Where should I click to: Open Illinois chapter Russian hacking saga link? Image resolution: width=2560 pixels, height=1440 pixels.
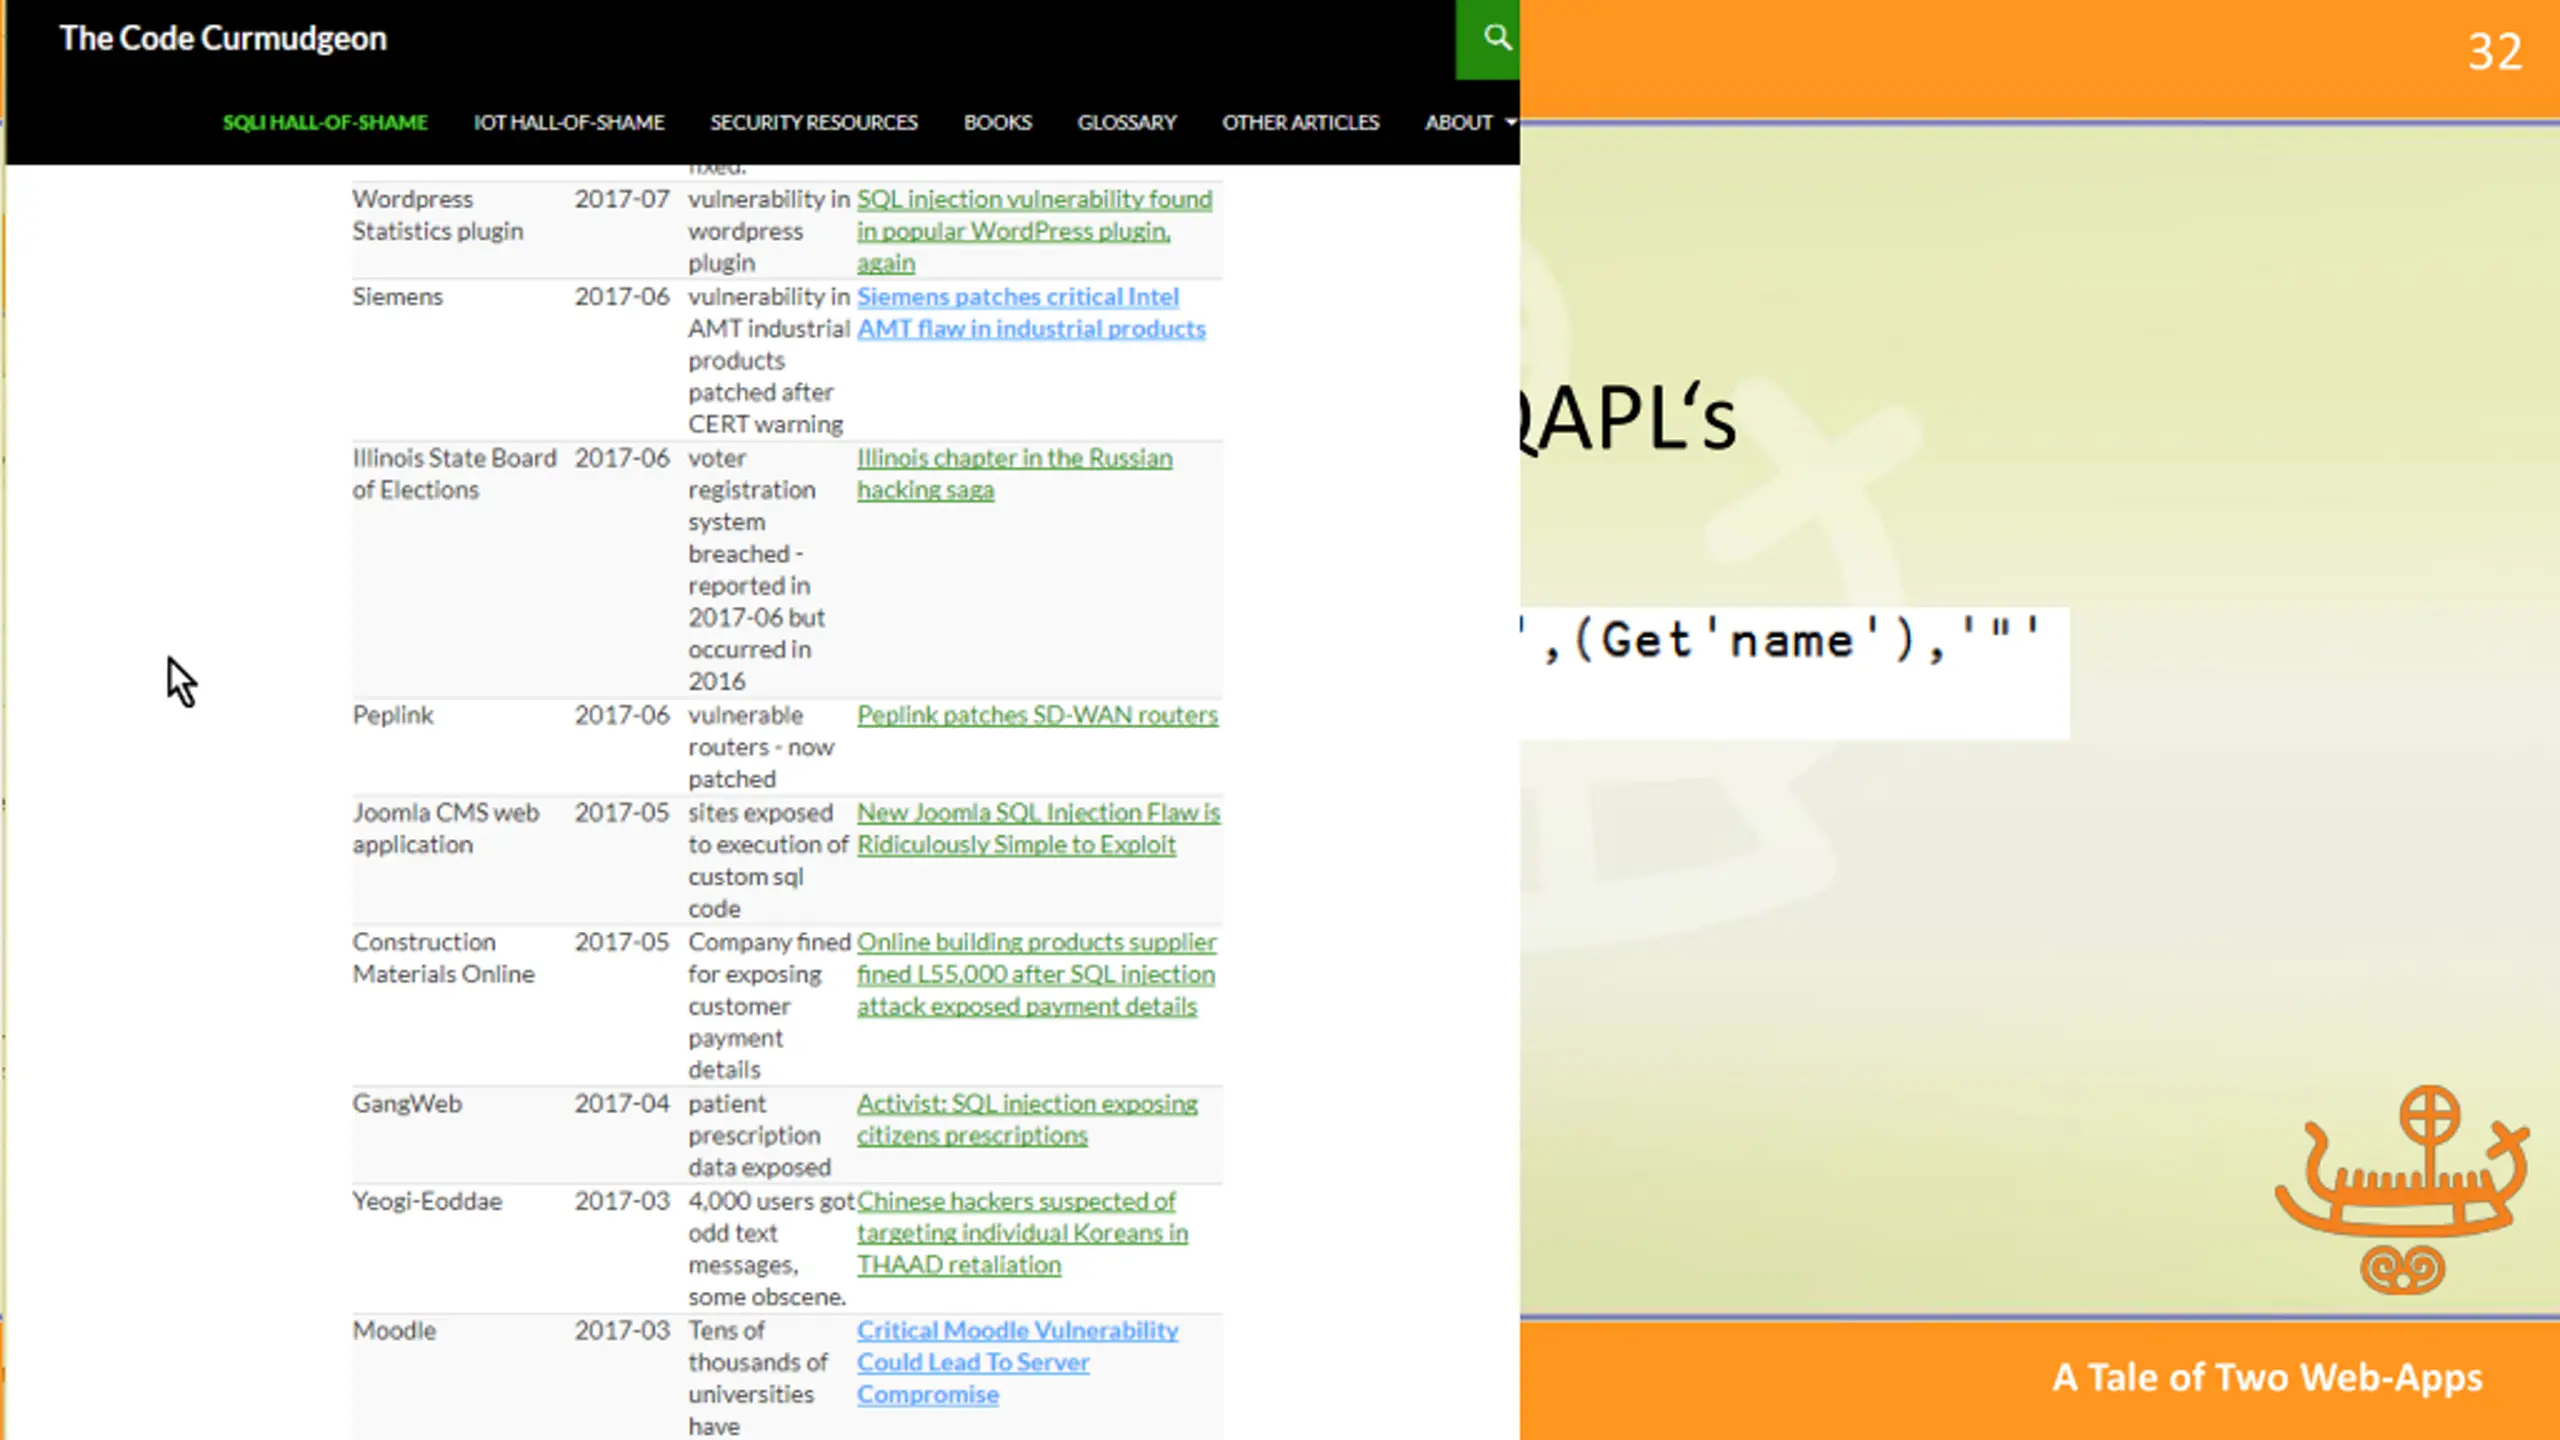(1013, 458)
